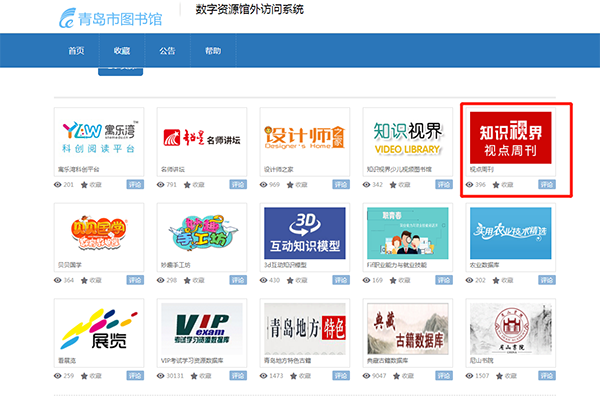The width and height of the screenshot is (600, 399).
Task: Click 评论 under 3d互动知识模型
Action: pos(341,280)
